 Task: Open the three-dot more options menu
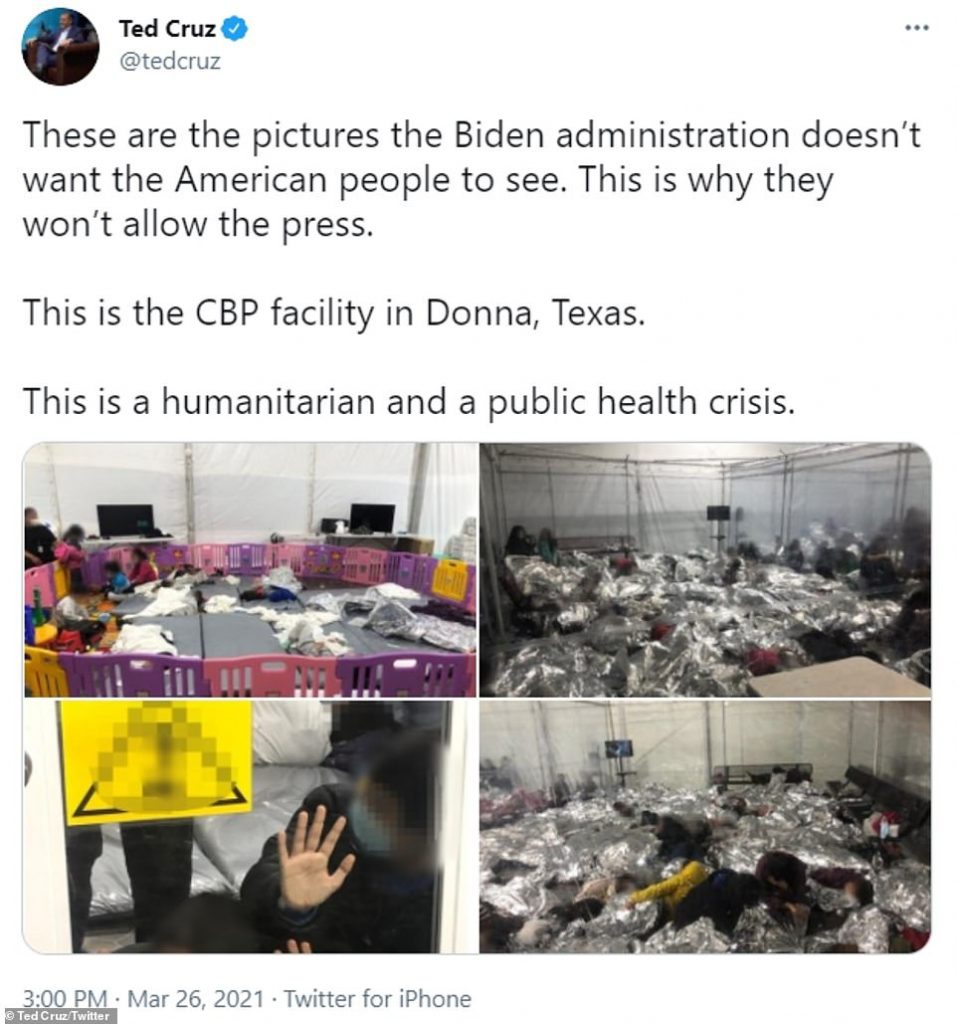(916, 28)
